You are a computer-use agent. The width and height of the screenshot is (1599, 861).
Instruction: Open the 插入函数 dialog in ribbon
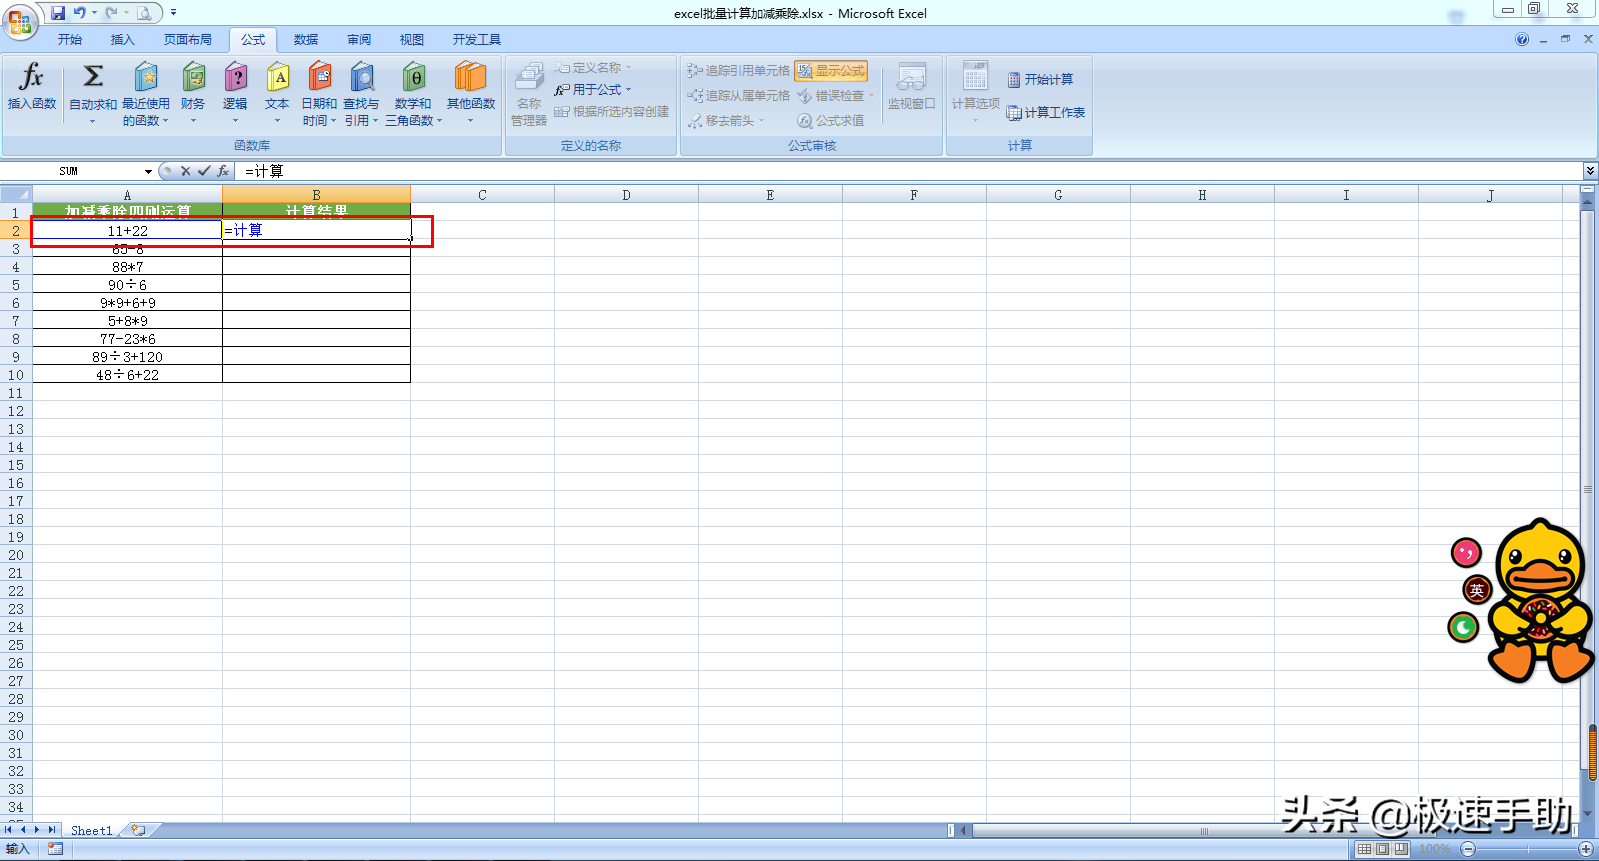tap(32, 88)
